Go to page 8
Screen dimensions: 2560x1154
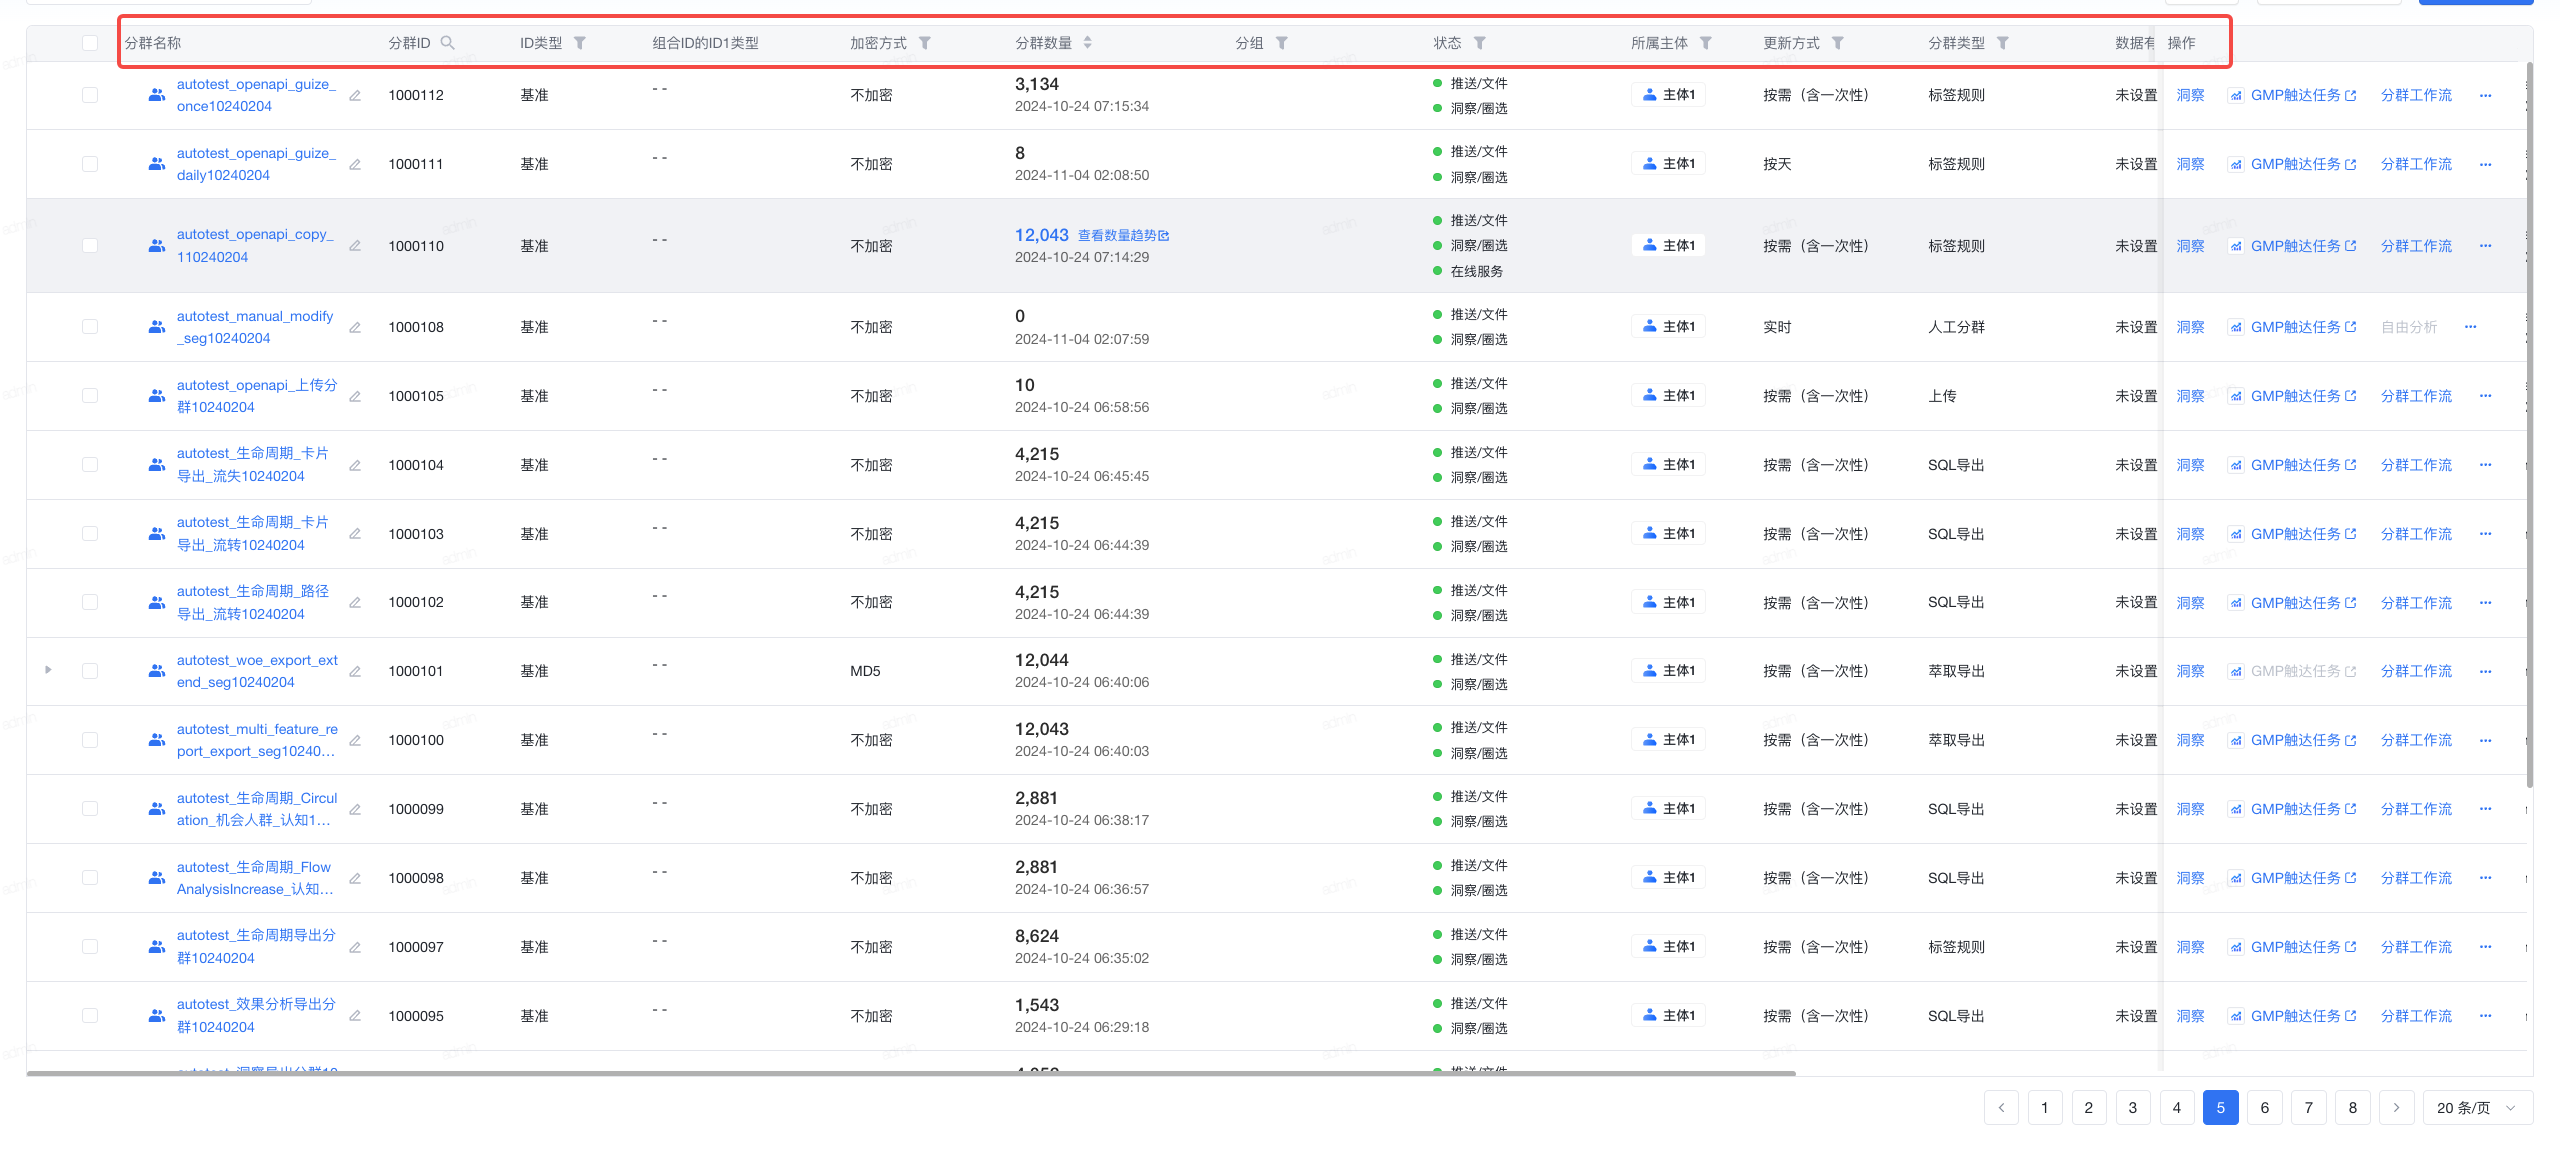pyautogui.click(x=2353, y=1108)
